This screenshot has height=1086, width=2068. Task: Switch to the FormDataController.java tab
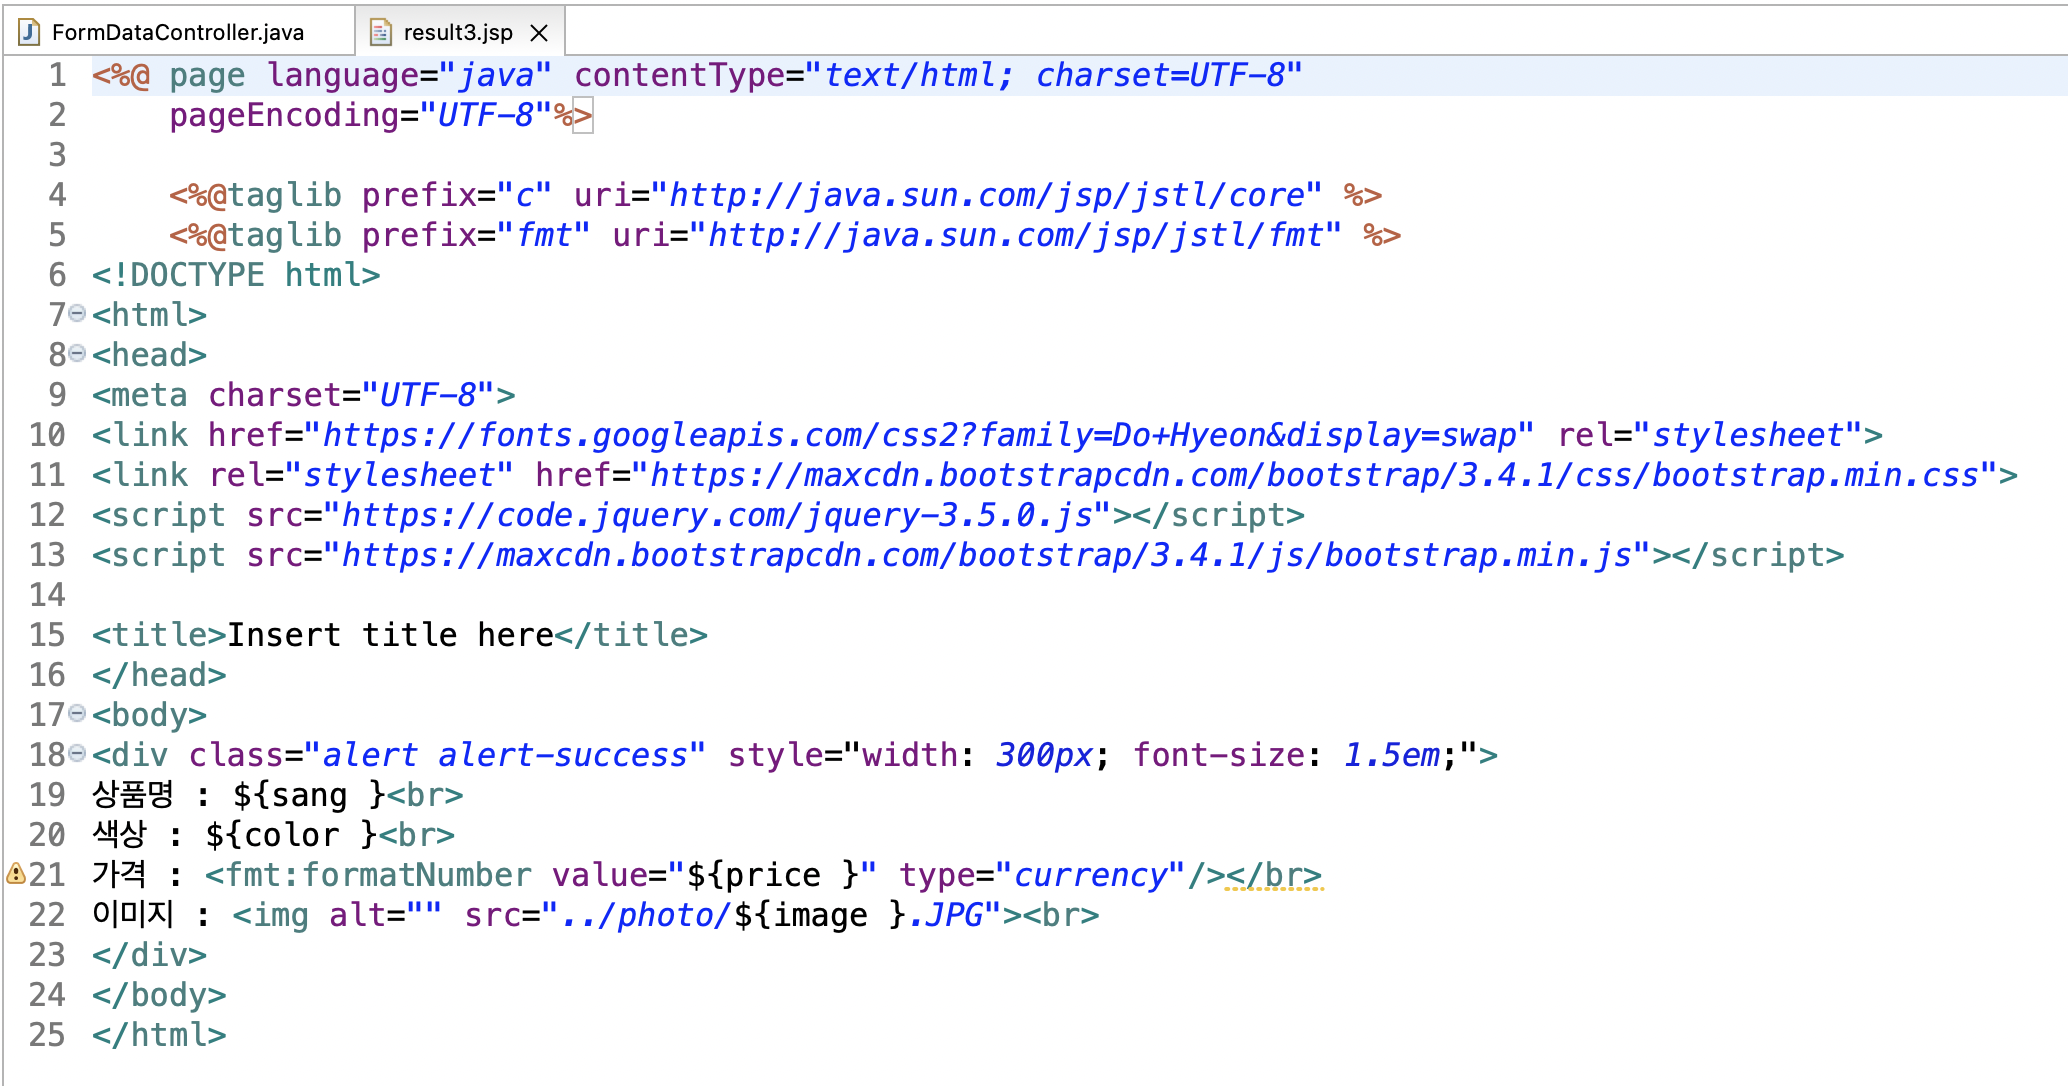pos(177,32)
